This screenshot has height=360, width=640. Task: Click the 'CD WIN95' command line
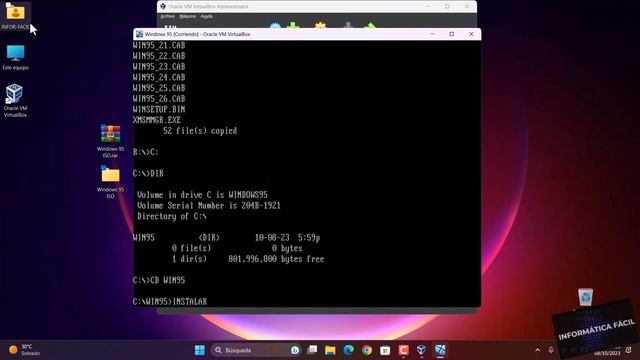click(x=159, y=280)
